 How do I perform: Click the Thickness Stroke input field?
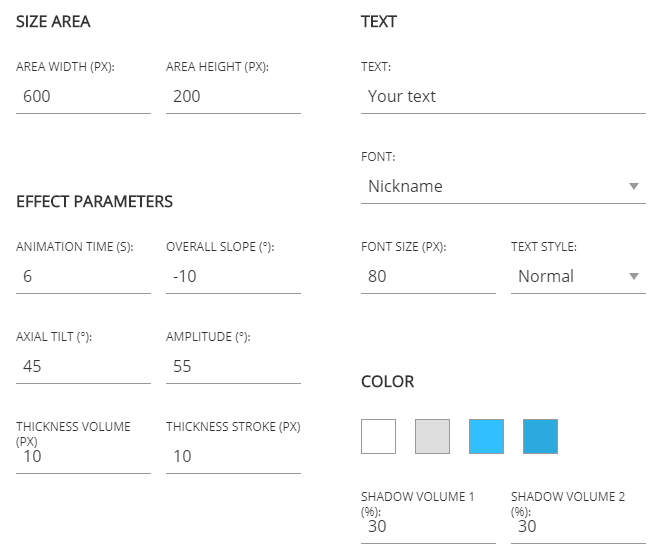click(233, 457)
